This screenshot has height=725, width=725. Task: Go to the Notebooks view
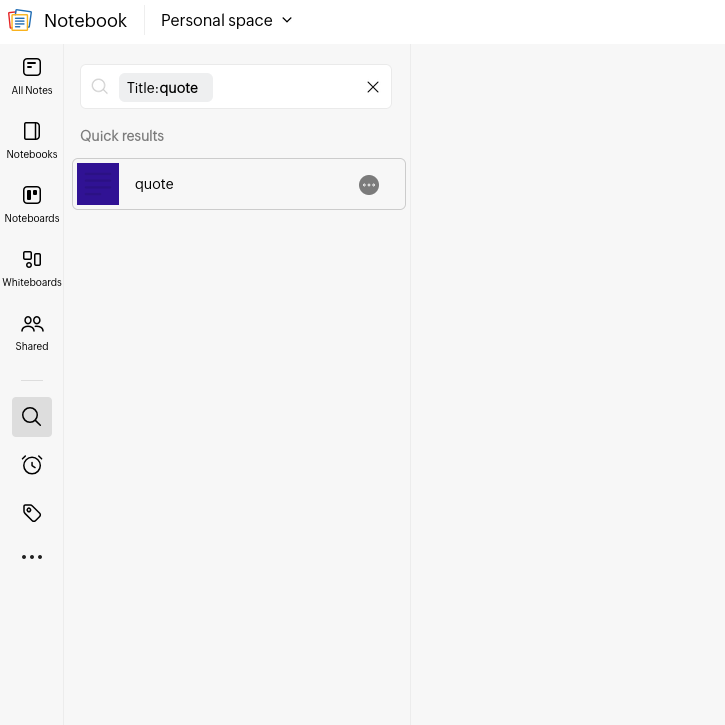coord(32,140)
